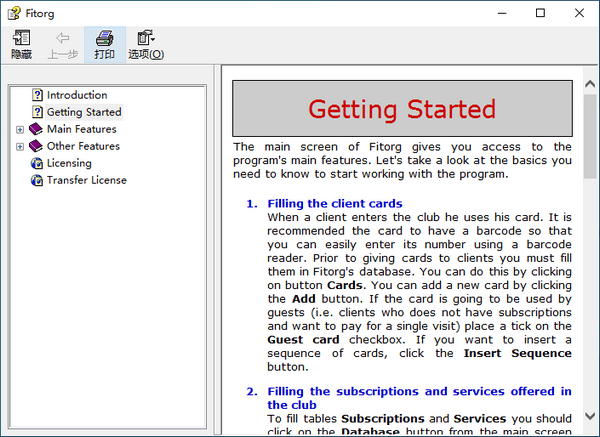This screenshot has width=600, height=437.
Task: Maximize the Fitorg help window
Action: 541,13
